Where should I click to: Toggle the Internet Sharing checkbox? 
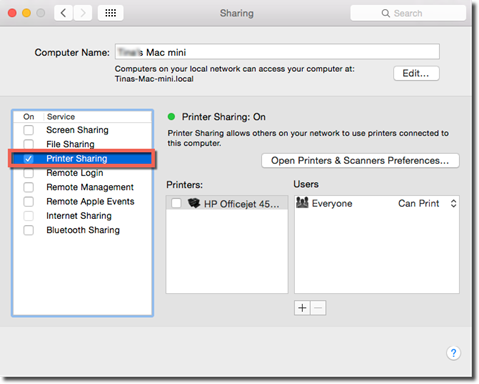tap(29, 216)
